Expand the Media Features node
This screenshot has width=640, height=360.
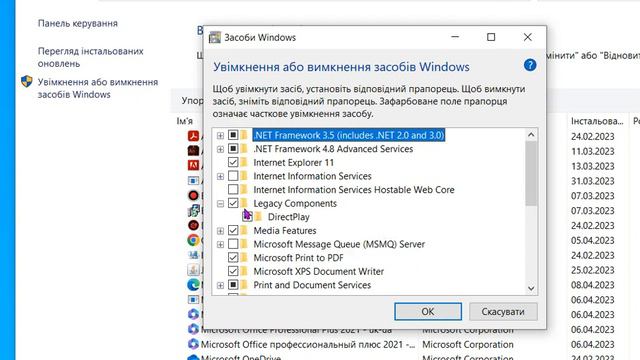[220, 231]
